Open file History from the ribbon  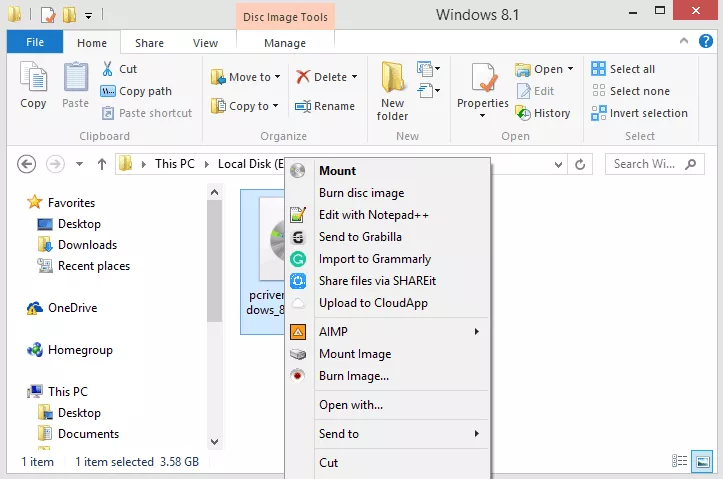(x=543, y=113)
